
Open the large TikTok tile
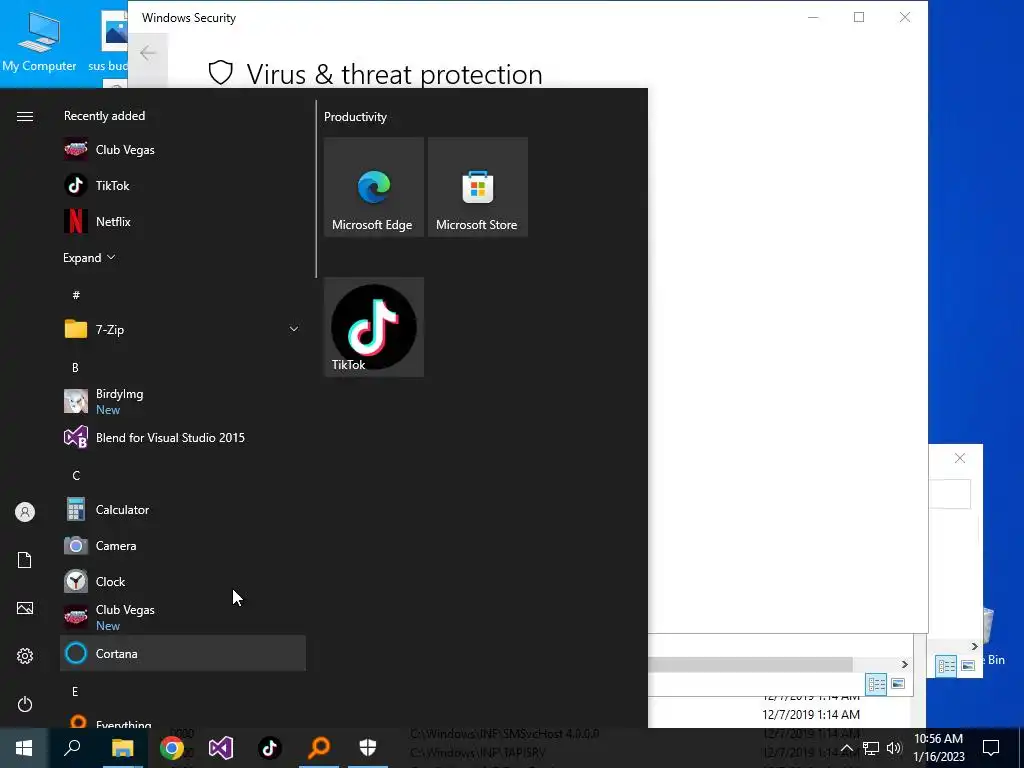(374, 327)
